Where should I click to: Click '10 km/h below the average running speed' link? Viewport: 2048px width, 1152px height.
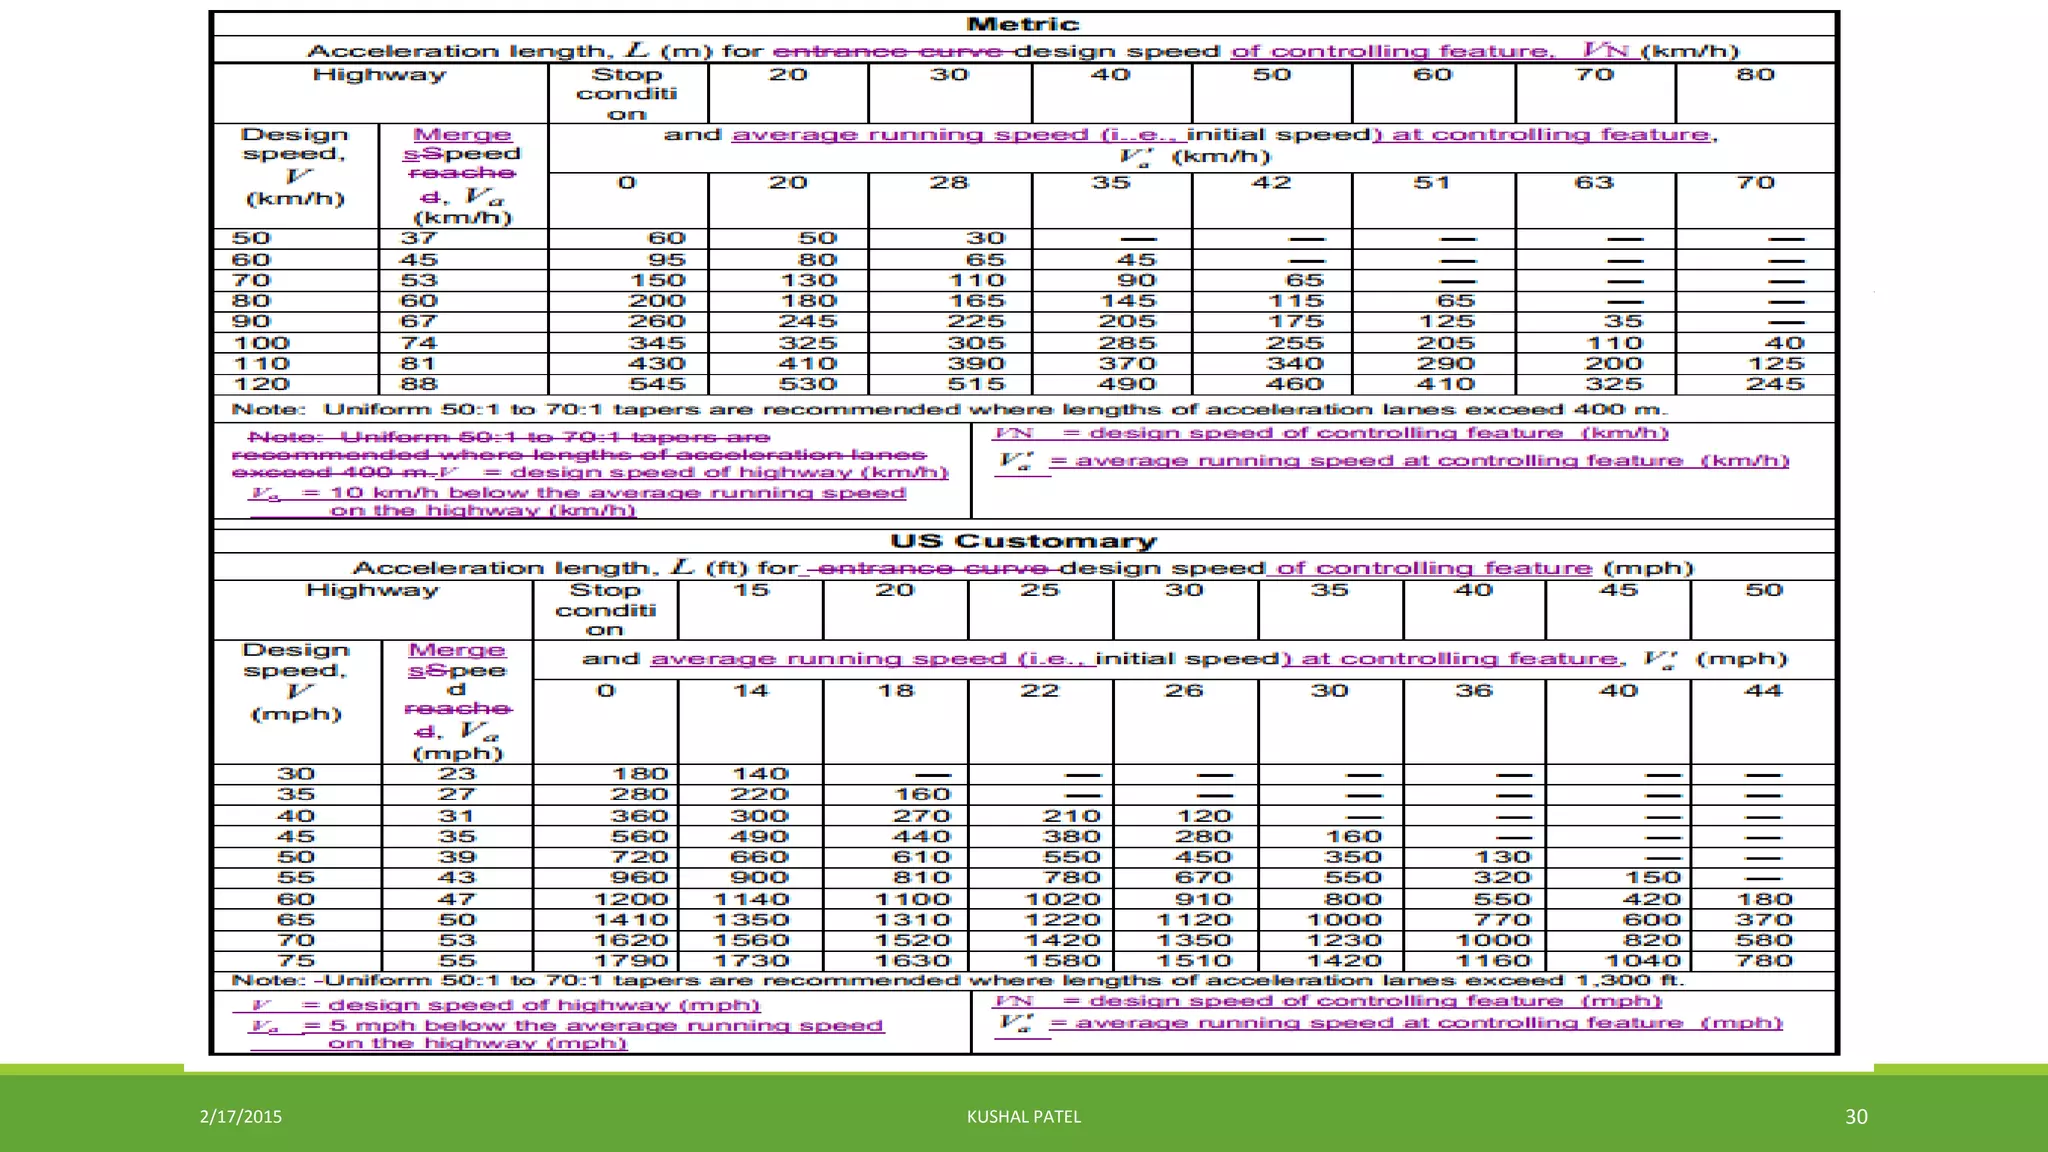point(617,493)
